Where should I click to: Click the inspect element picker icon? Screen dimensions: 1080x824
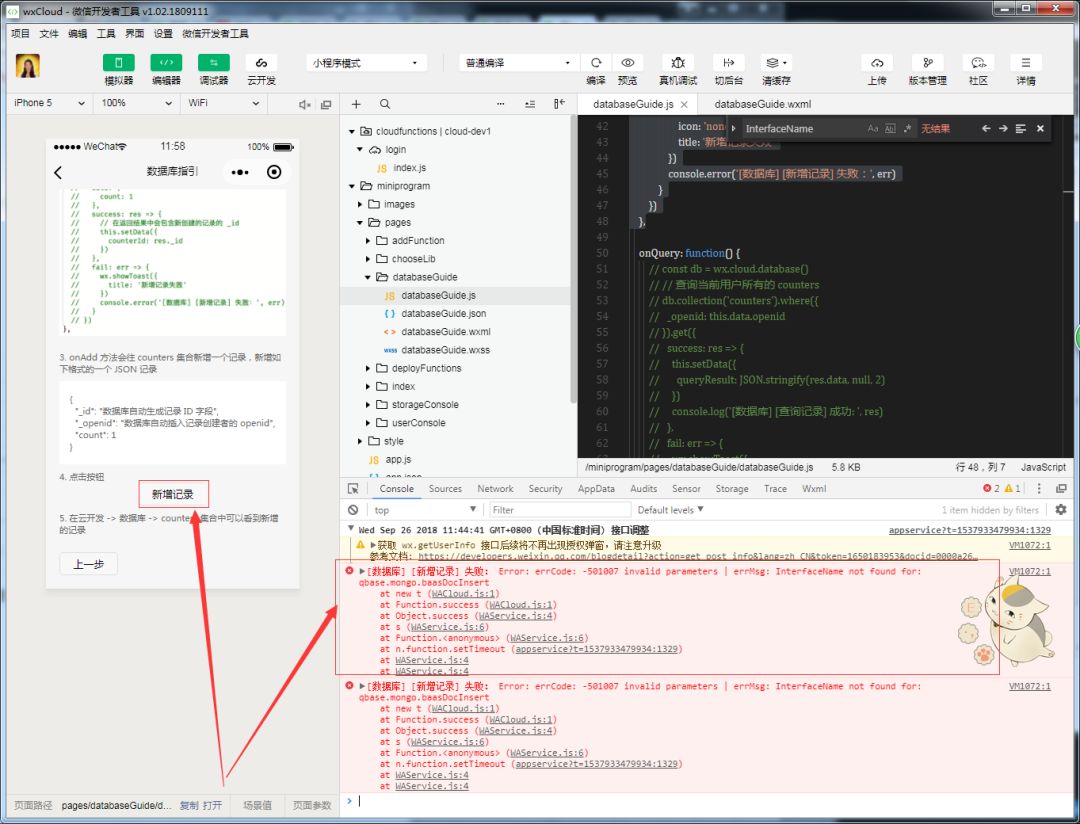353,488
